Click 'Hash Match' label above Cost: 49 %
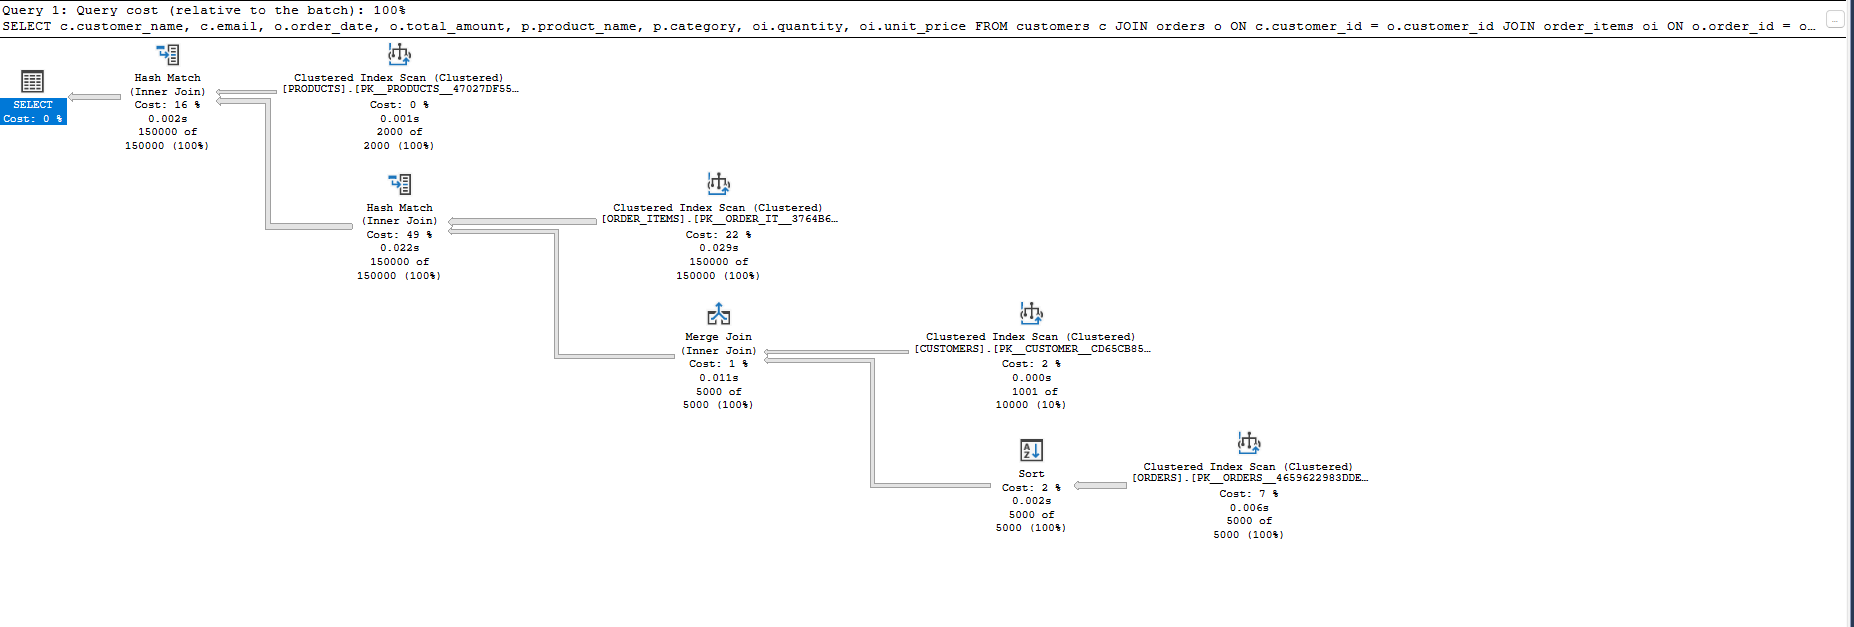Image resolution: width=1854 pixels, height=627 pixels. (400, 208)
